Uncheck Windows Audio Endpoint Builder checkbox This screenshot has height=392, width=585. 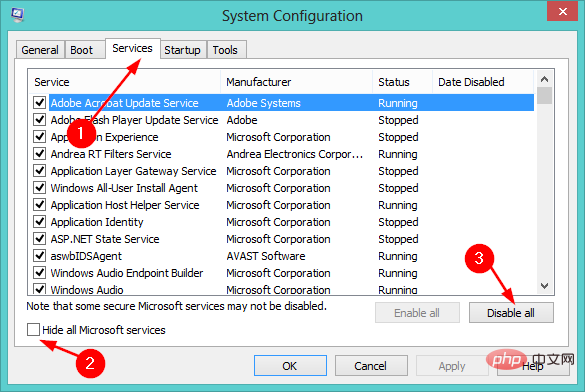click(x=40, y=273)
